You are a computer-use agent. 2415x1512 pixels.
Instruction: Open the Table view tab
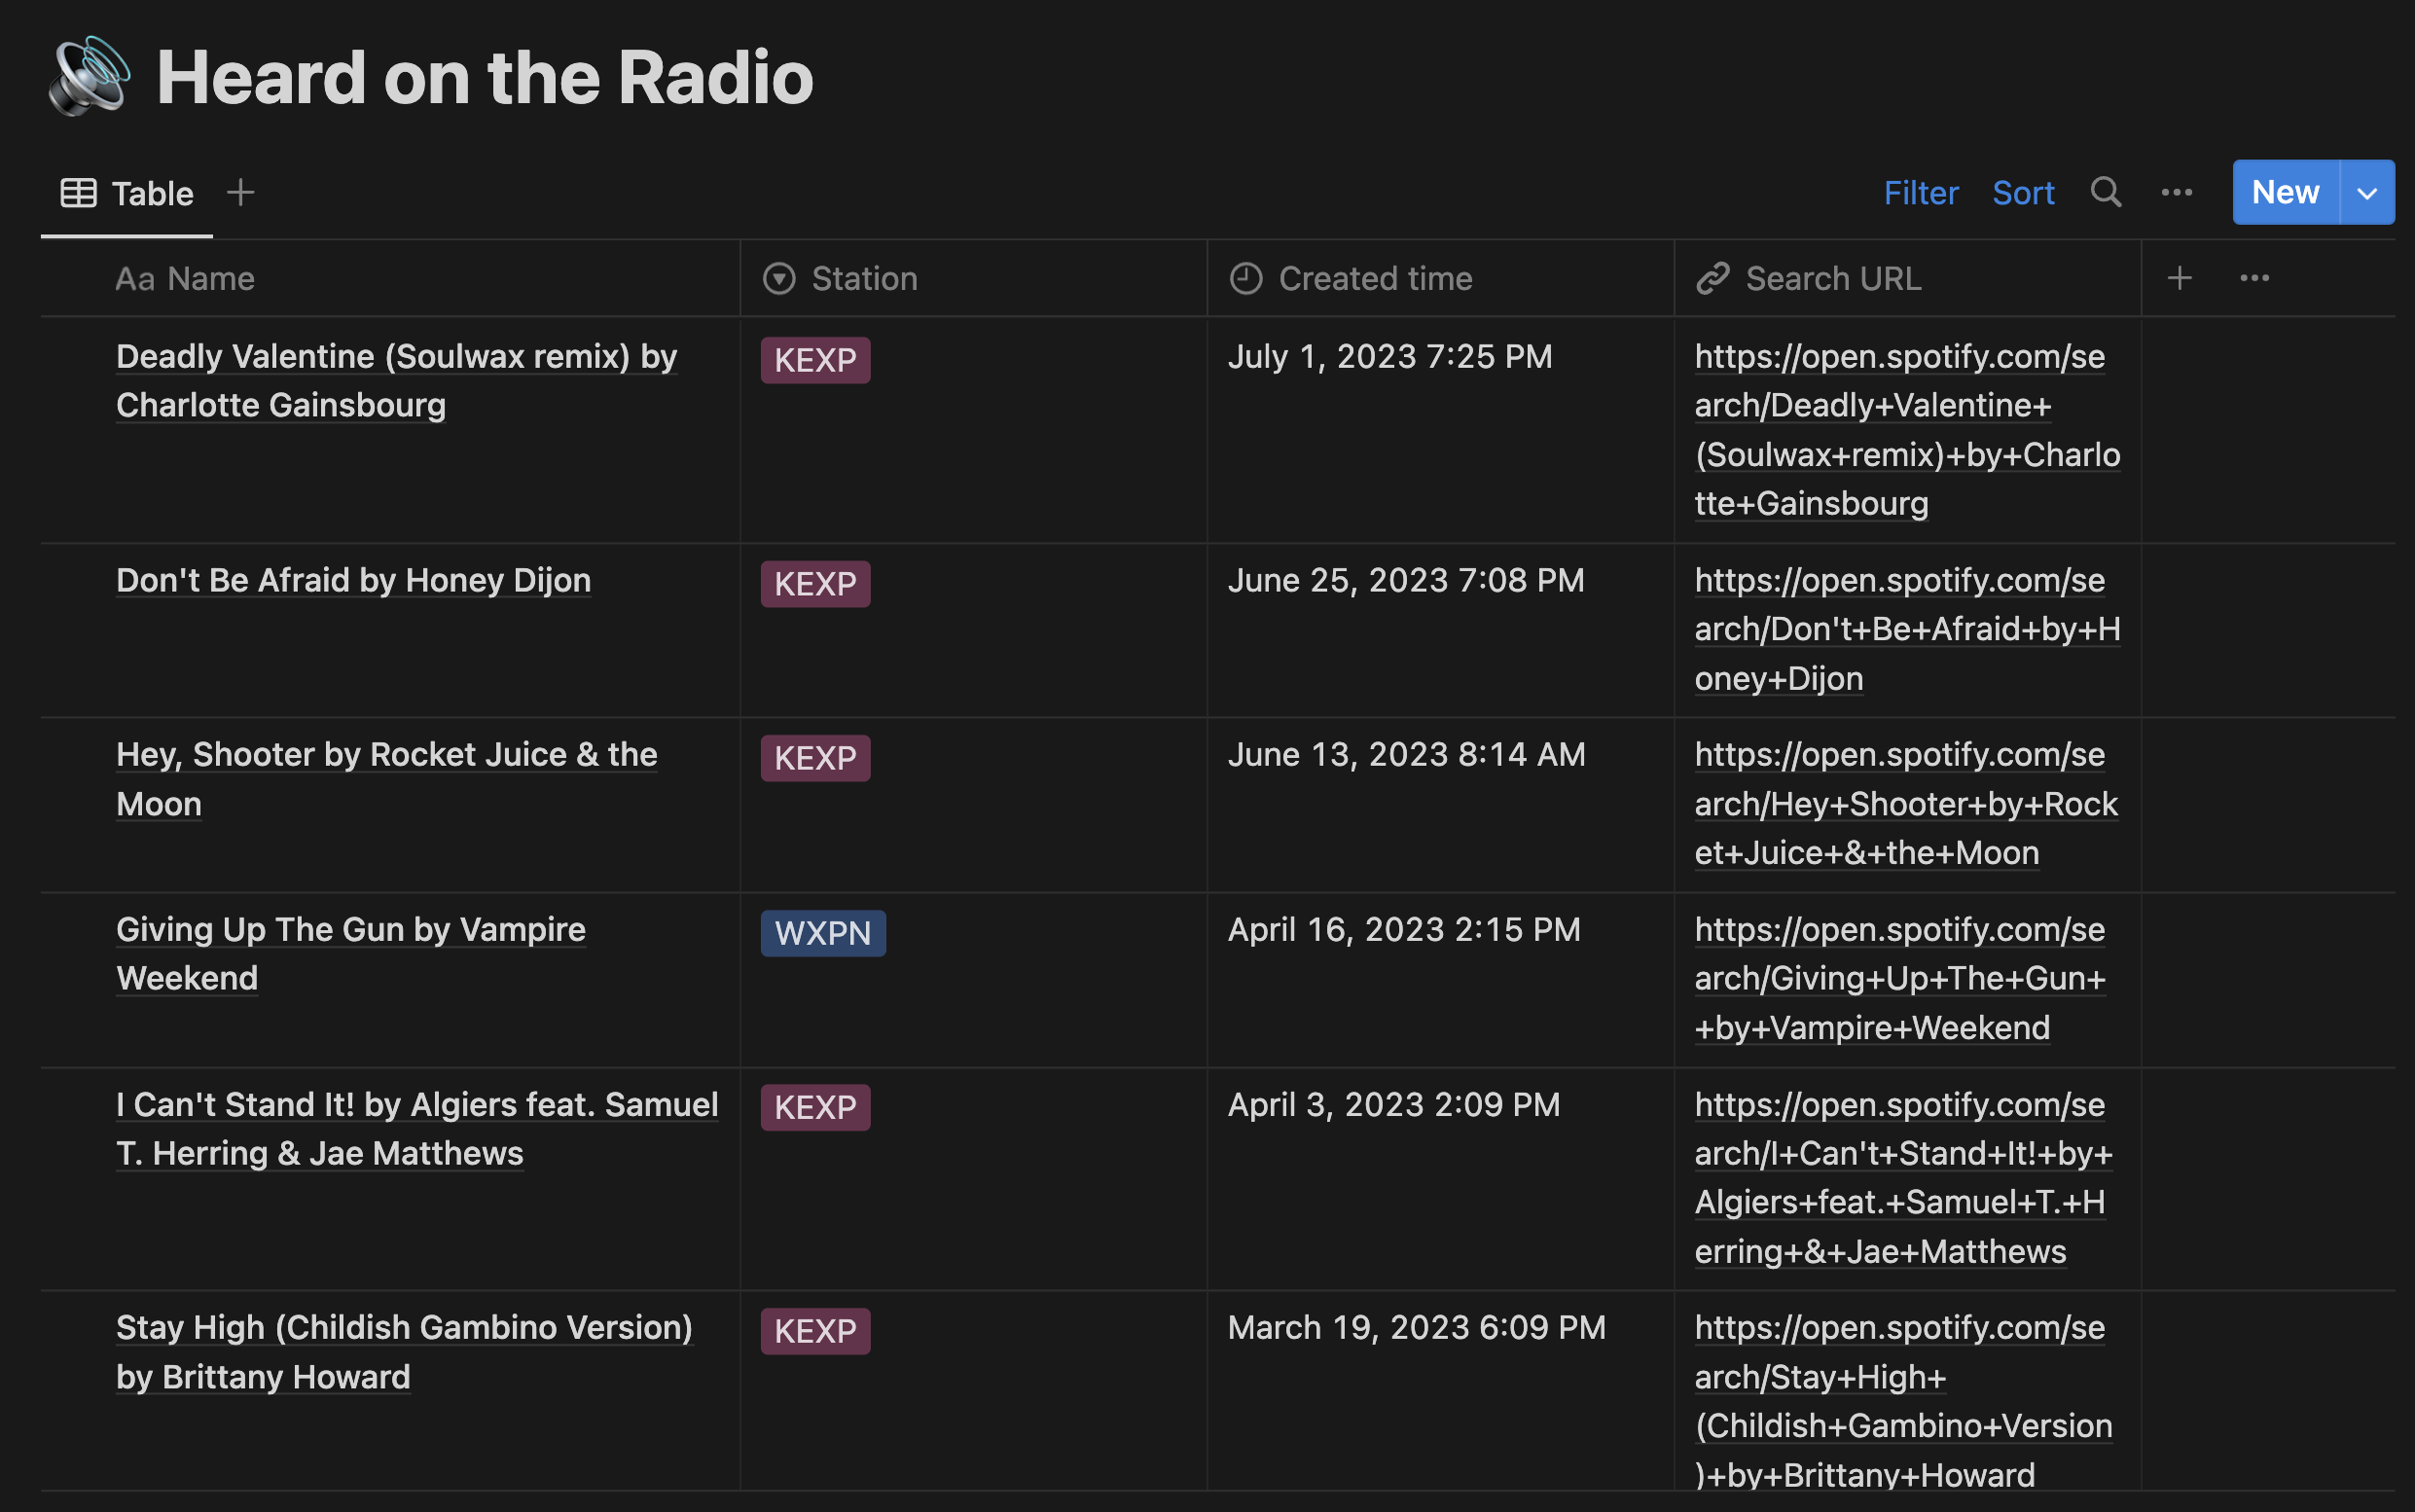pyautogui.click(x=127, y=193)
